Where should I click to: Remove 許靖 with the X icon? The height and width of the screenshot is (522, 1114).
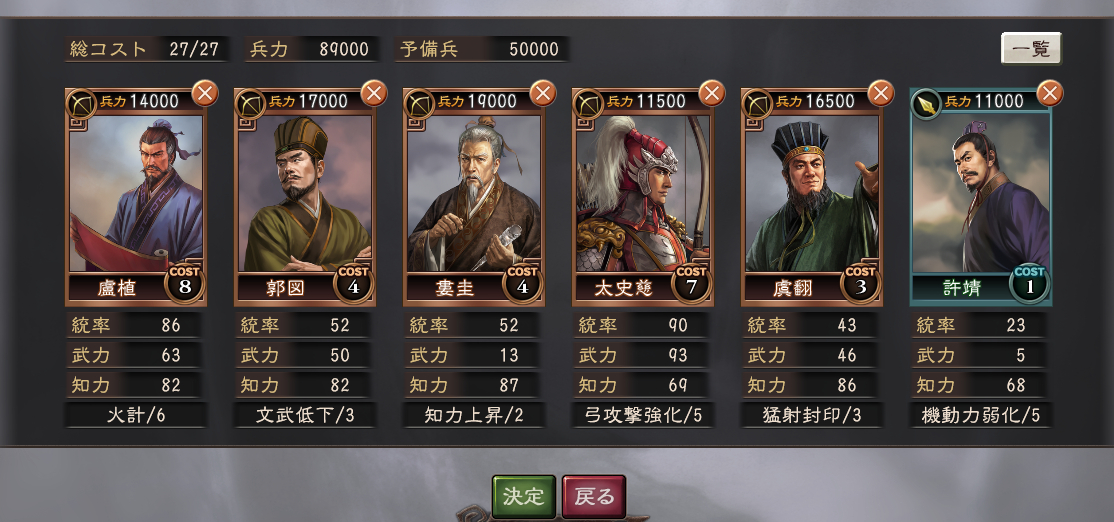(x=1050, y=94)
